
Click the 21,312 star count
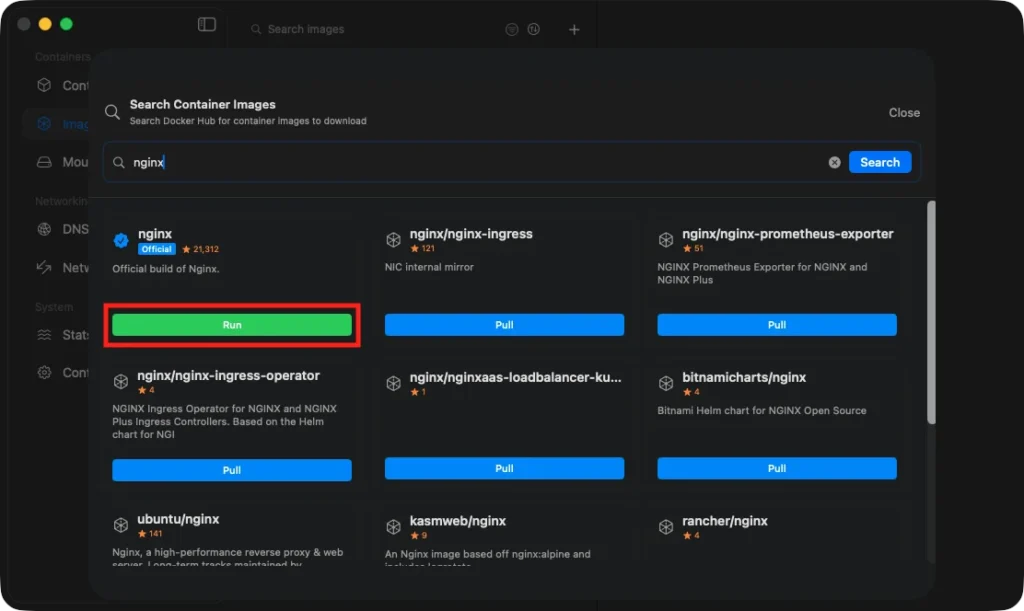pos(201,249)
